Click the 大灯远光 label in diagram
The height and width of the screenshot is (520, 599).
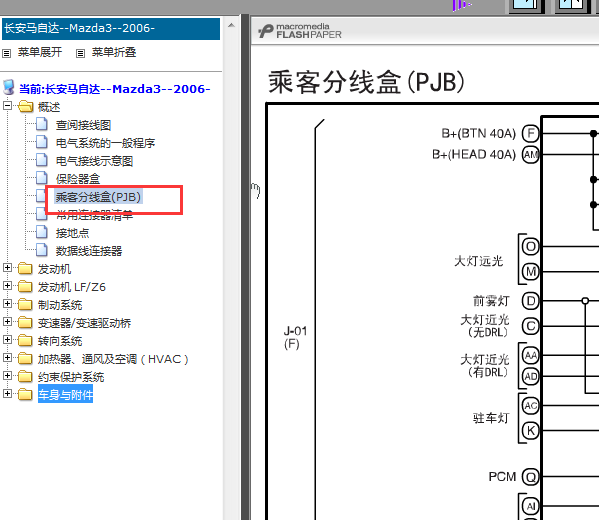(478, 261)
